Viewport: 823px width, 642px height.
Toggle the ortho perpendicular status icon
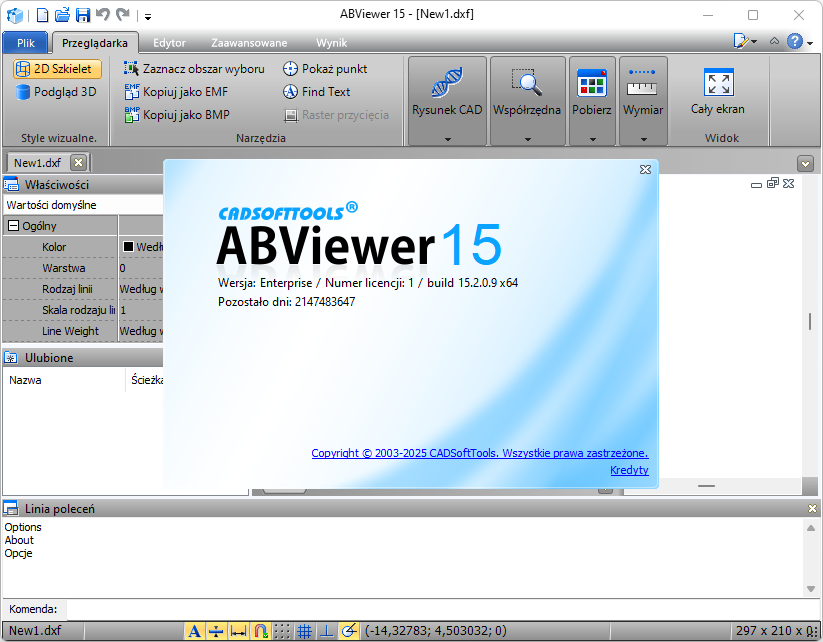326,630
